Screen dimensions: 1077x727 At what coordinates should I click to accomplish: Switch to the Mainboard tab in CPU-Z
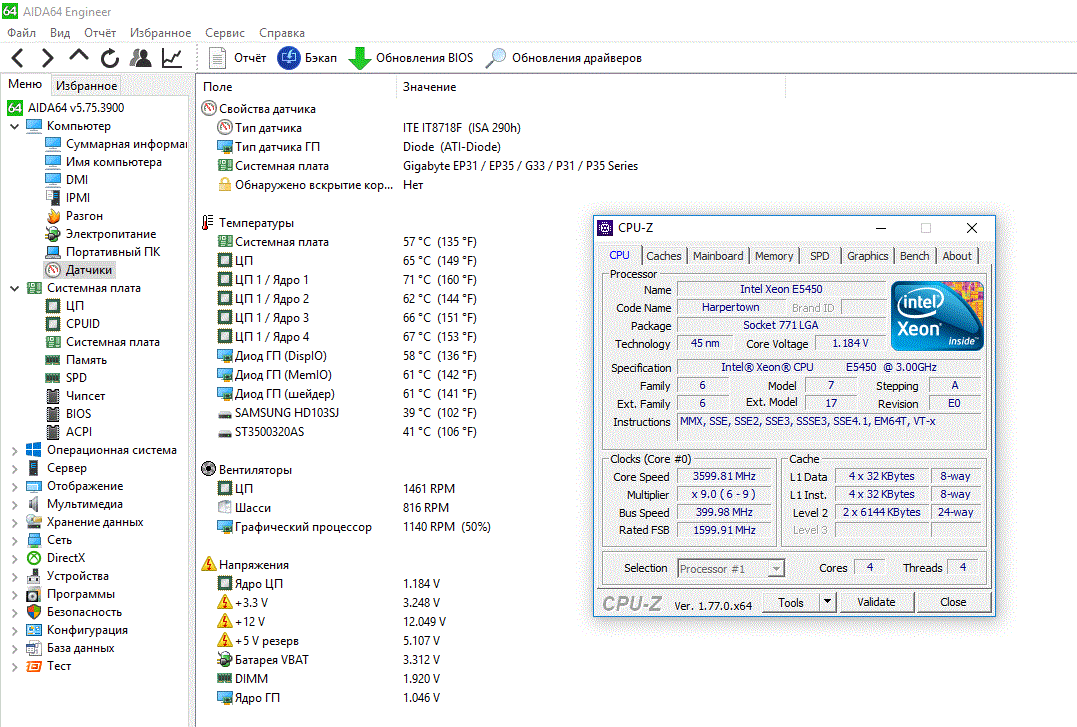point(718,256)
